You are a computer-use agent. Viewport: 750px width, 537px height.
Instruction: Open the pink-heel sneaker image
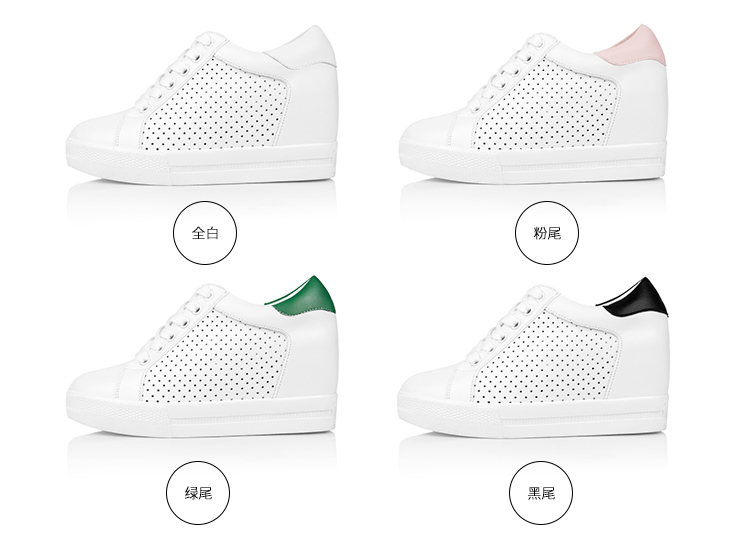[x=533, y=104]
